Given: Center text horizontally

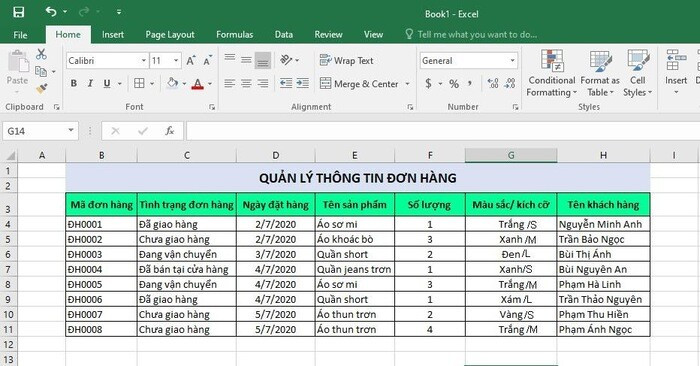Looking at the screenshot, I should coord(246,83).
